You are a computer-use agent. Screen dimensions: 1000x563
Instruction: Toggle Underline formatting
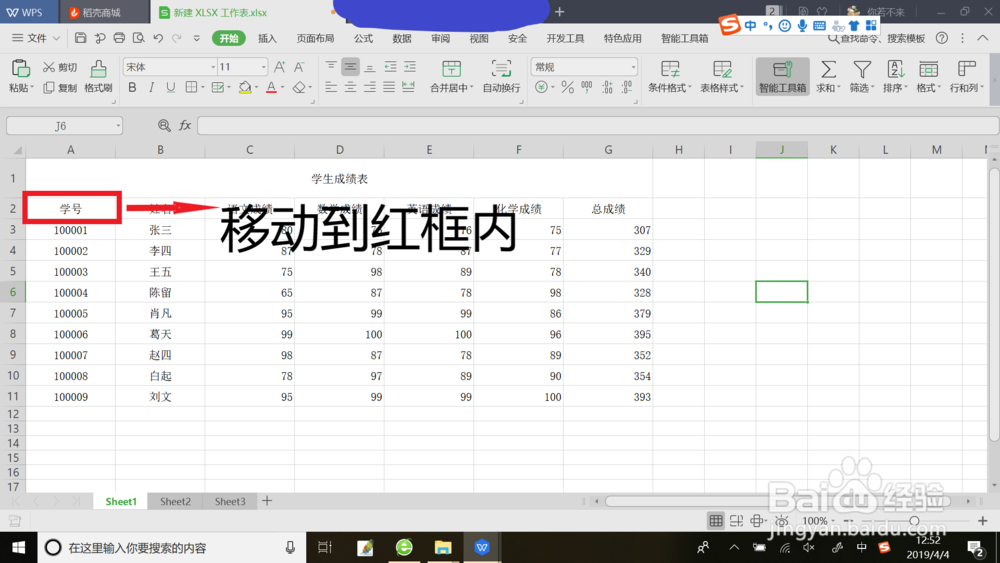click(x=170, y=87)
